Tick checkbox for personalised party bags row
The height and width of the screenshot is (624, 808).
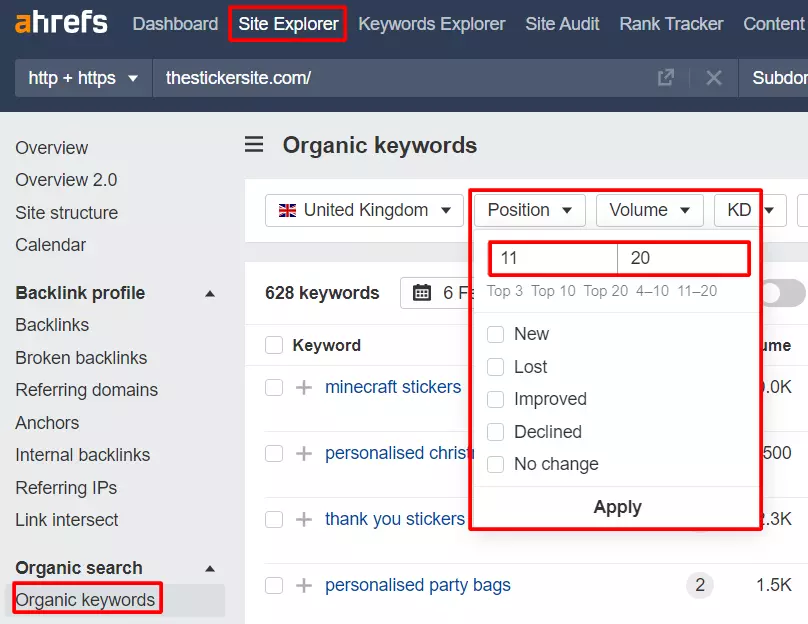tap(274, 585)
